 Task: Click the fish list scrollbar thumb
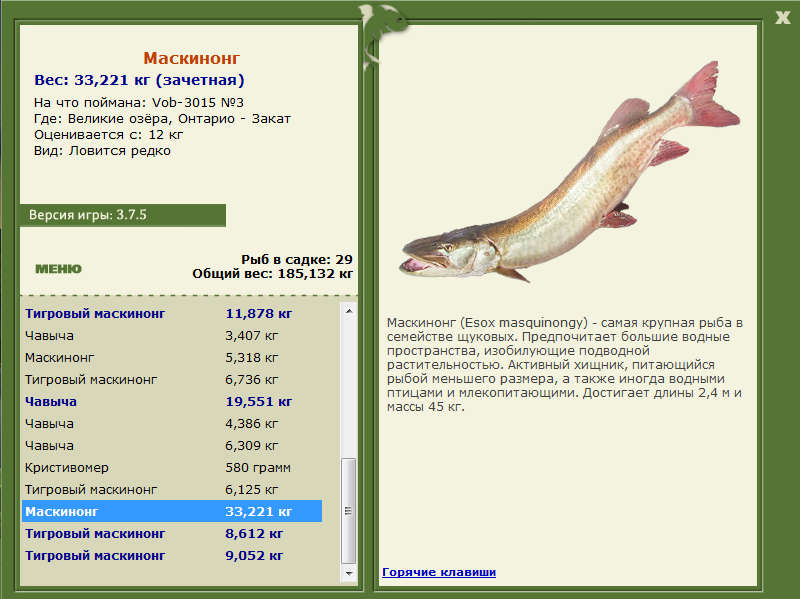349,511
